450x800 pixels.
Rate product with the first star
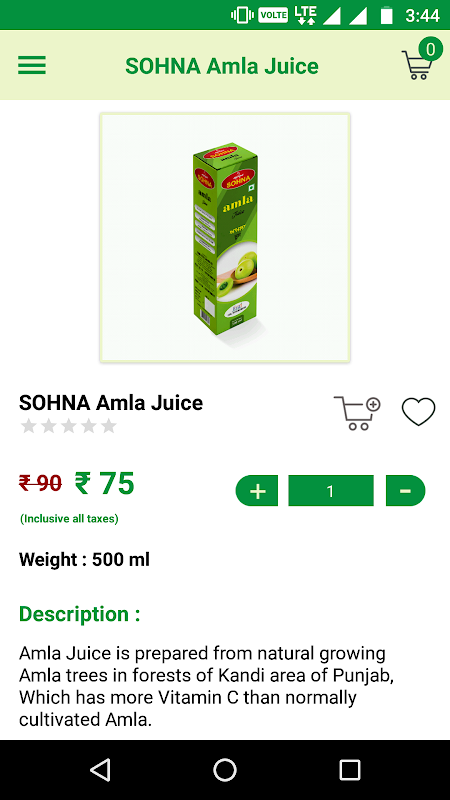pyautogui.click(x=29, y=426)
